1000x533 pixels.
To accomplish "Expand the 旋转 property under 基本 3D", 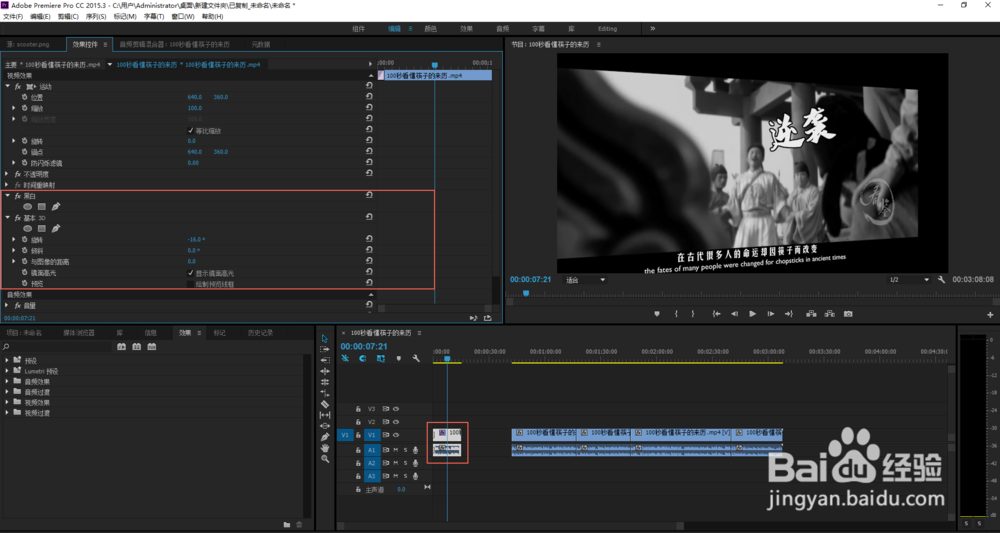I will coord(15,239).
